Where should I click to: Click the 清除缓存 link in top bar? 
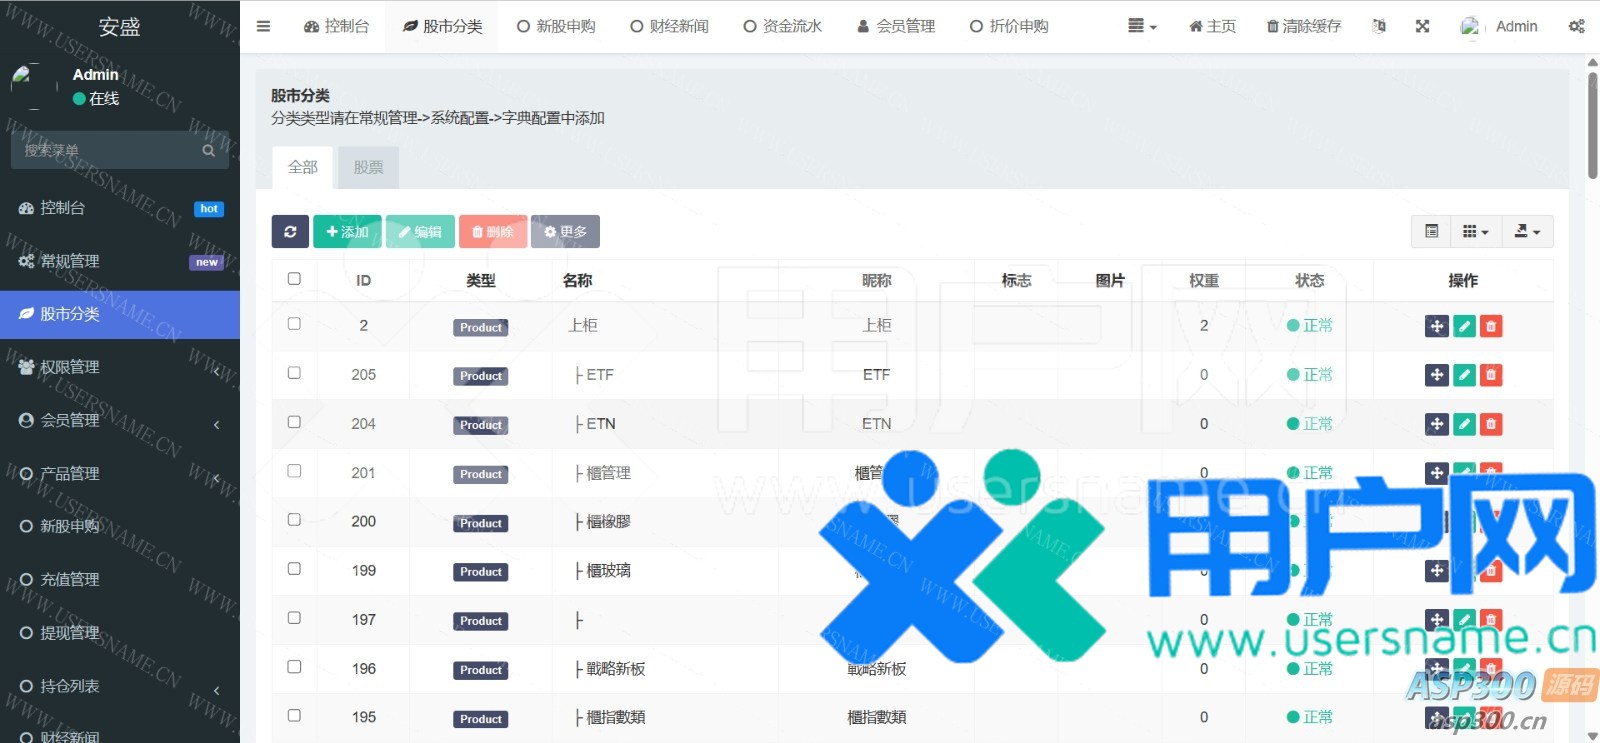(x=1303, y=26)
